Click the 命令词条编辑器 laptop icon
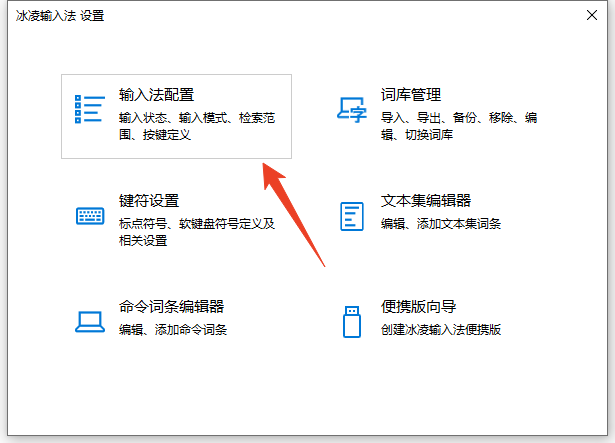 tap(90, 322)
